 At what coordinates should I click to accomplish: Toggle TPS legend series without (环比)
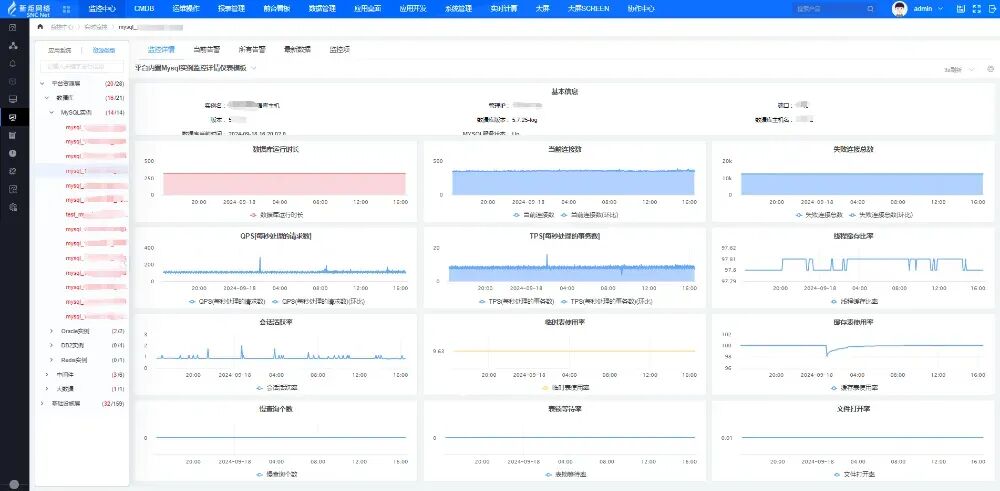click(515, 301)
